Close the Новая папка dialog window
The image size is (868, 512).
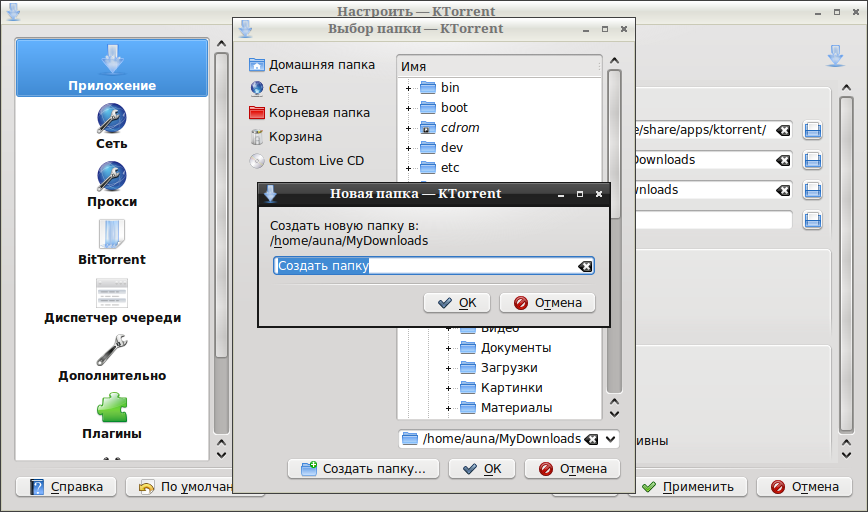[598, 194]
